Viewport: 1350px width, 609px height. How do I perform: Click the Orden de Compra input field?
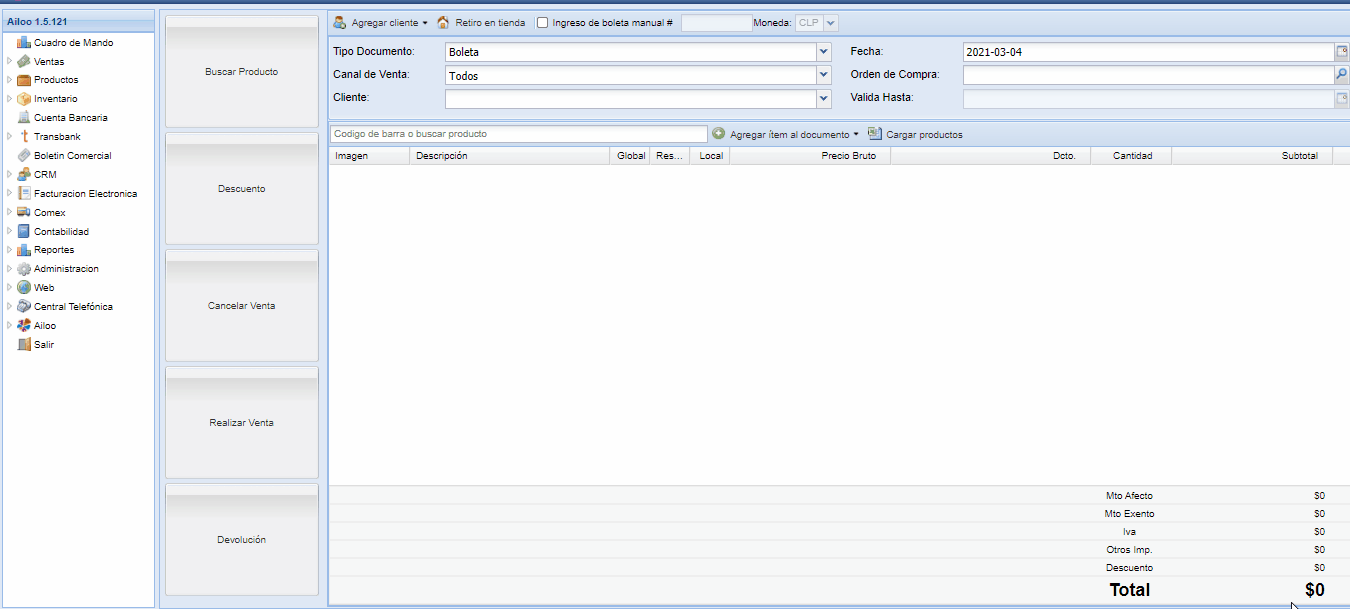click(1148, 74)
